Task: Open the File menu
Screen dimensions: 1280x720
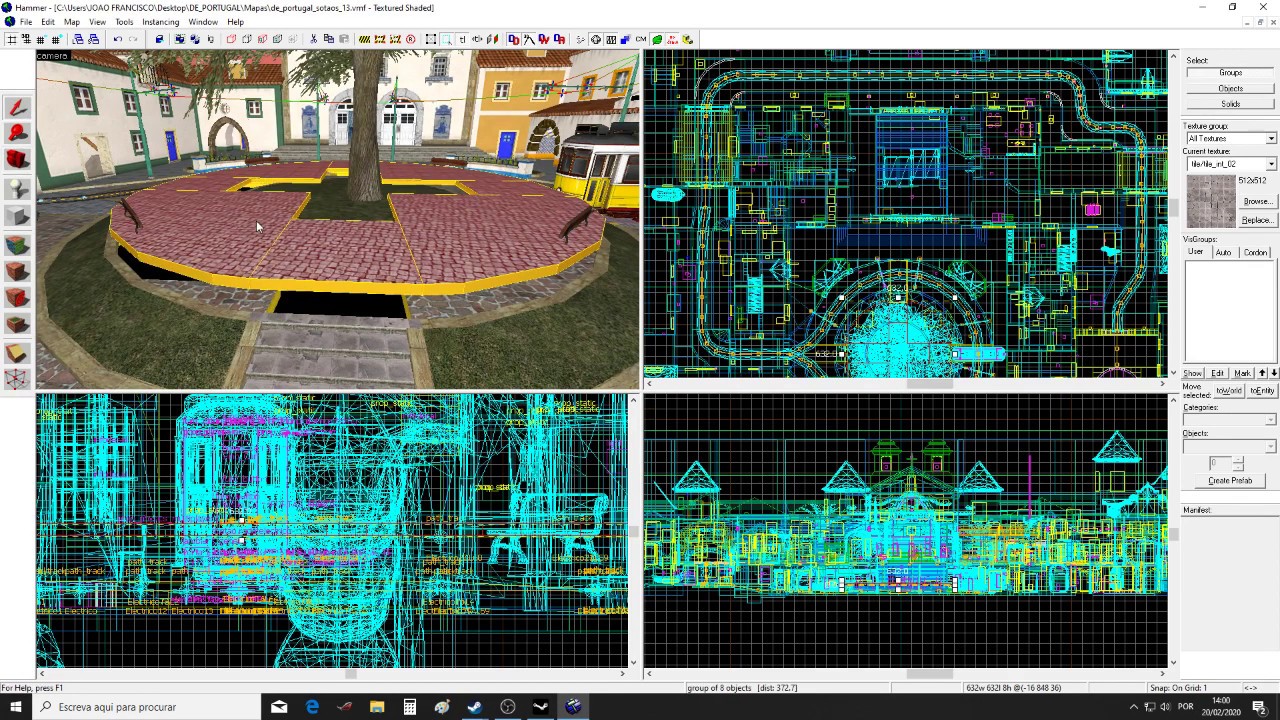Action: (26, 22)
